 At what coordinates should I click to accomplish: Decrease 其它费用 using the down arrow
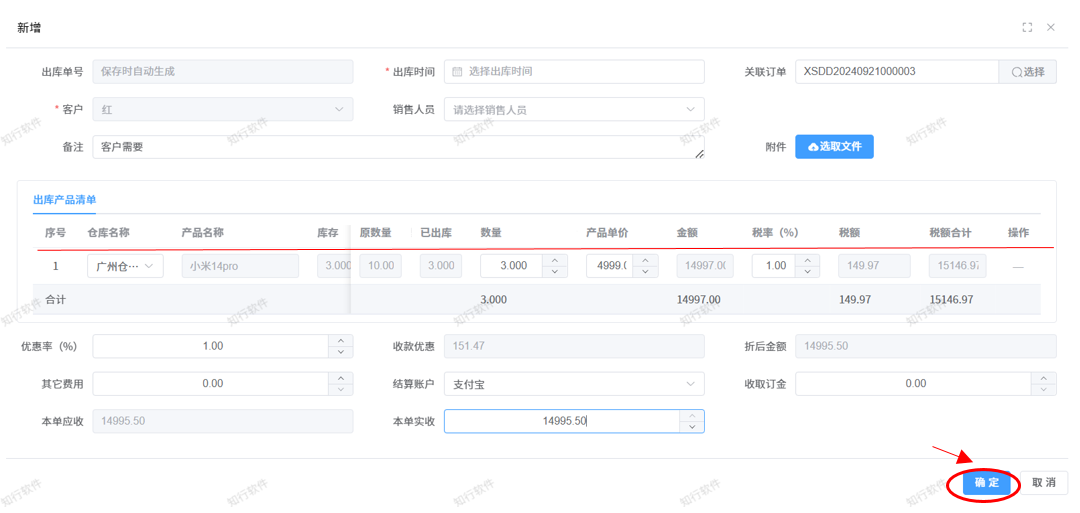click(342, 390)
